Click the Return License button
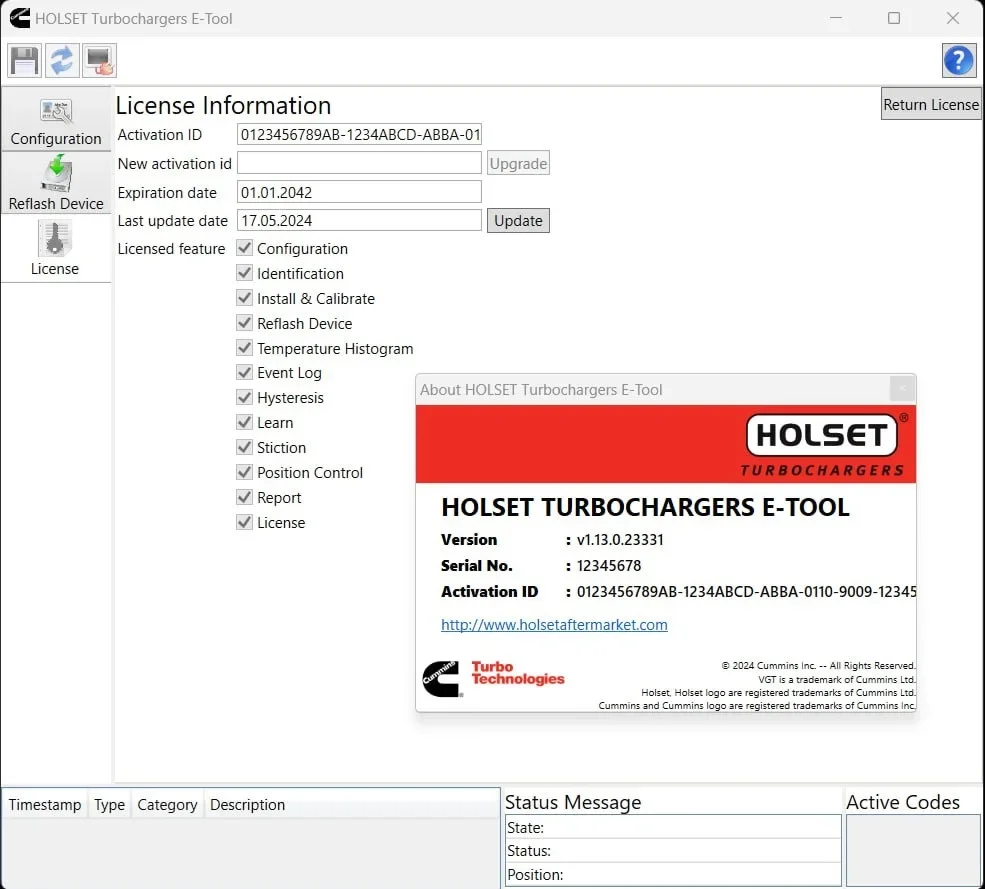 click(x=930, y=104)
